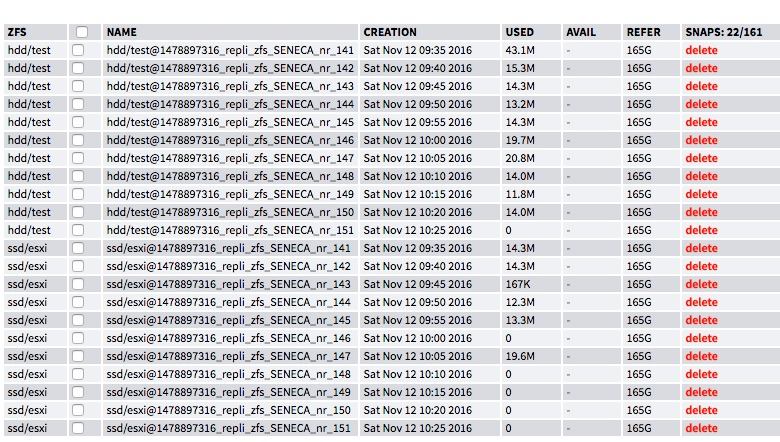
Task: Sort by the NAME column header
Action: [x=121, y=32]
